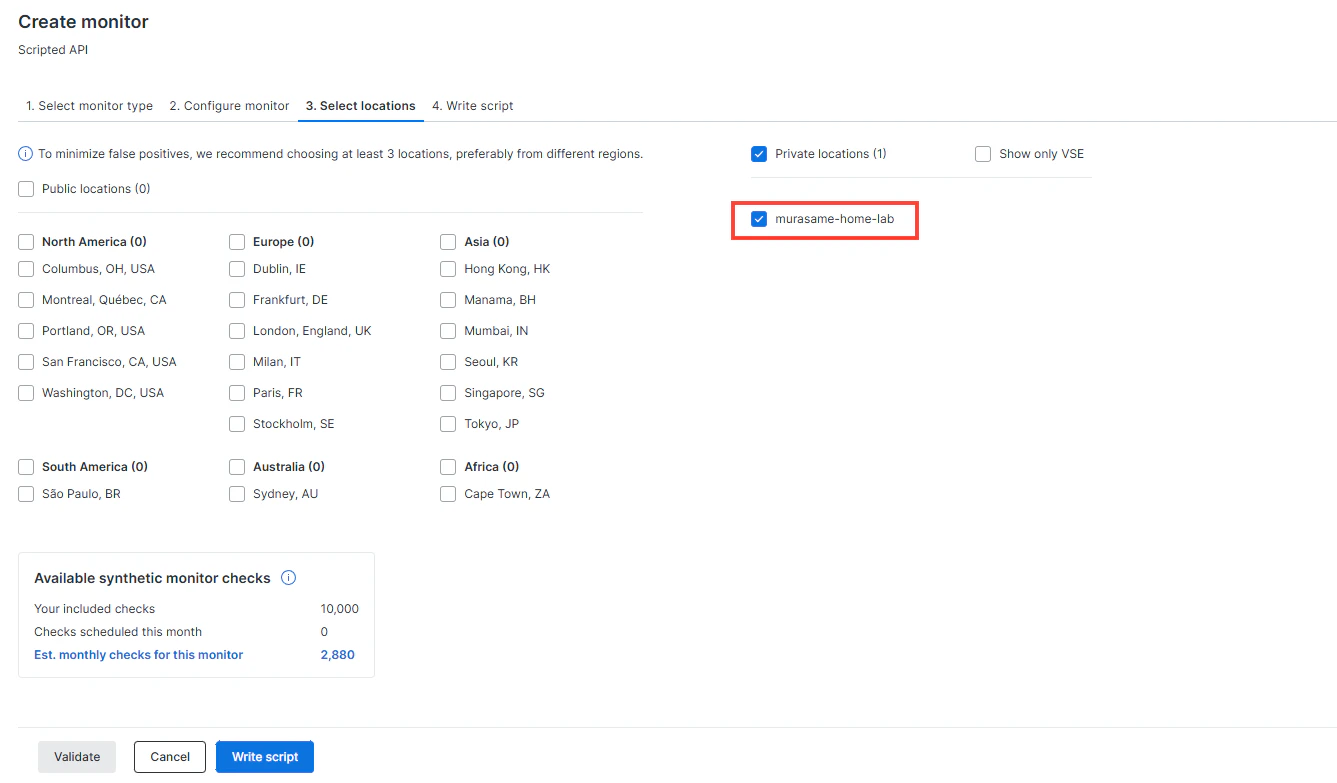Image resolution: width=1337 pixels, height=783 pixels.
Task: Cancel monitor creation
Action: [170, 757]
